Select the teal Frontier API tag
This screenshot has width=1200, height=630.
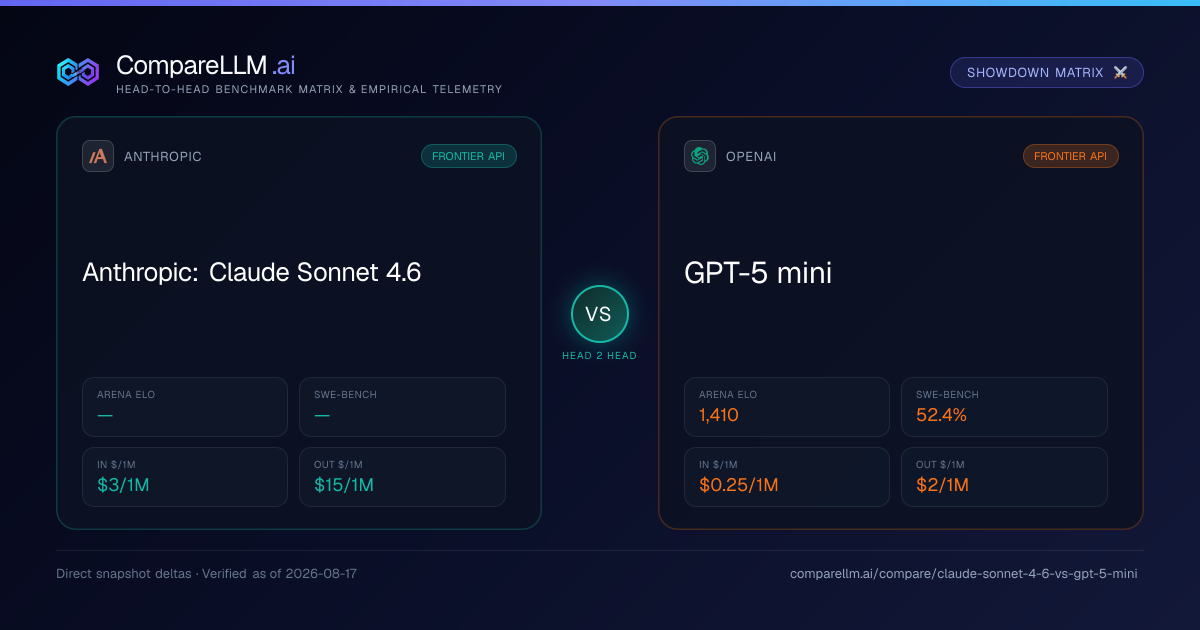point(469,156)
